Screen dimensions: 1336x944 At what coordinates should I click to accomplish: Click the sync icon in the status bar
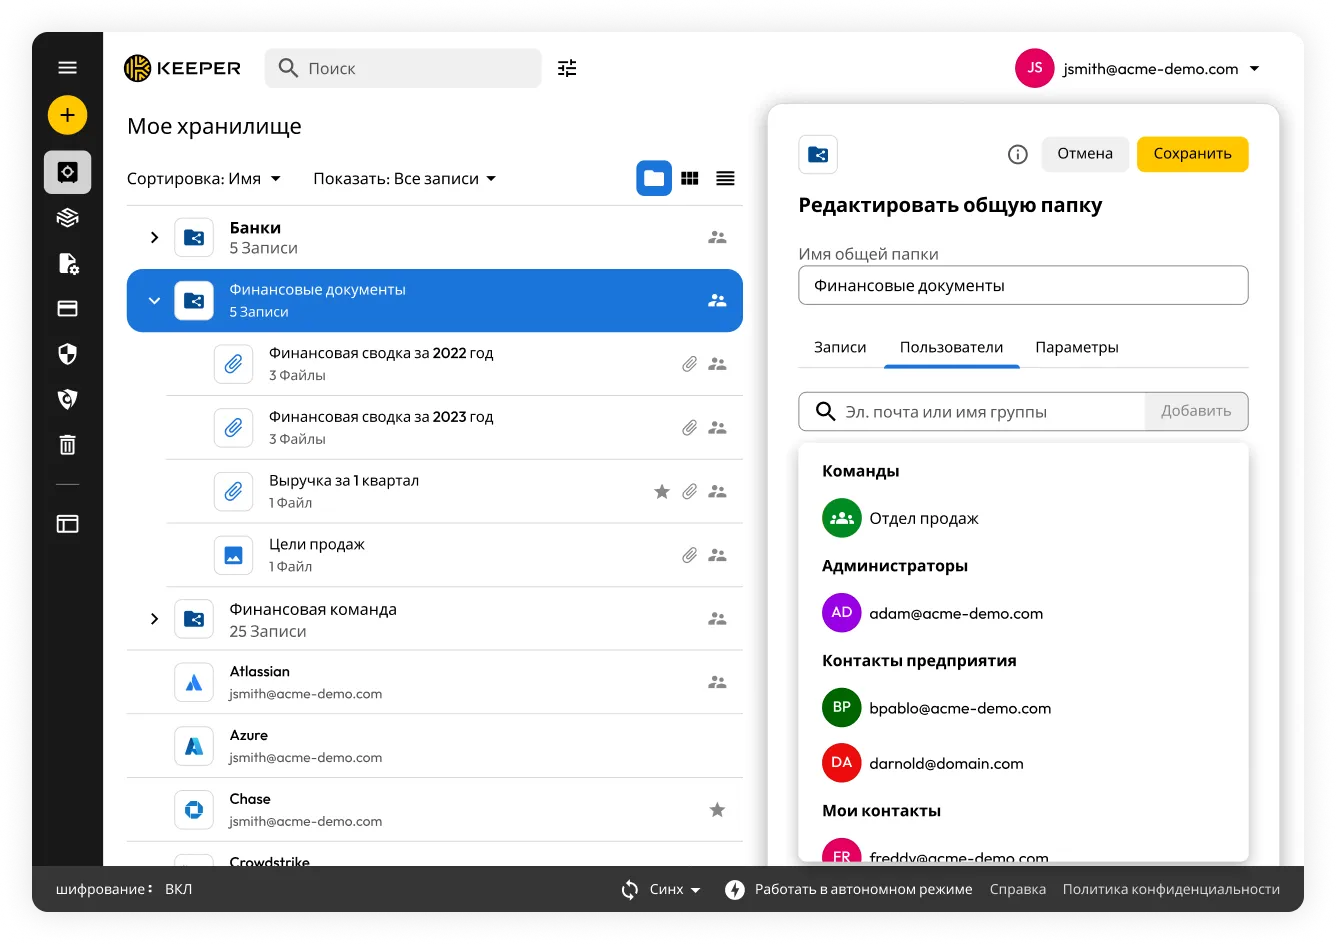[x=630, y=889]
